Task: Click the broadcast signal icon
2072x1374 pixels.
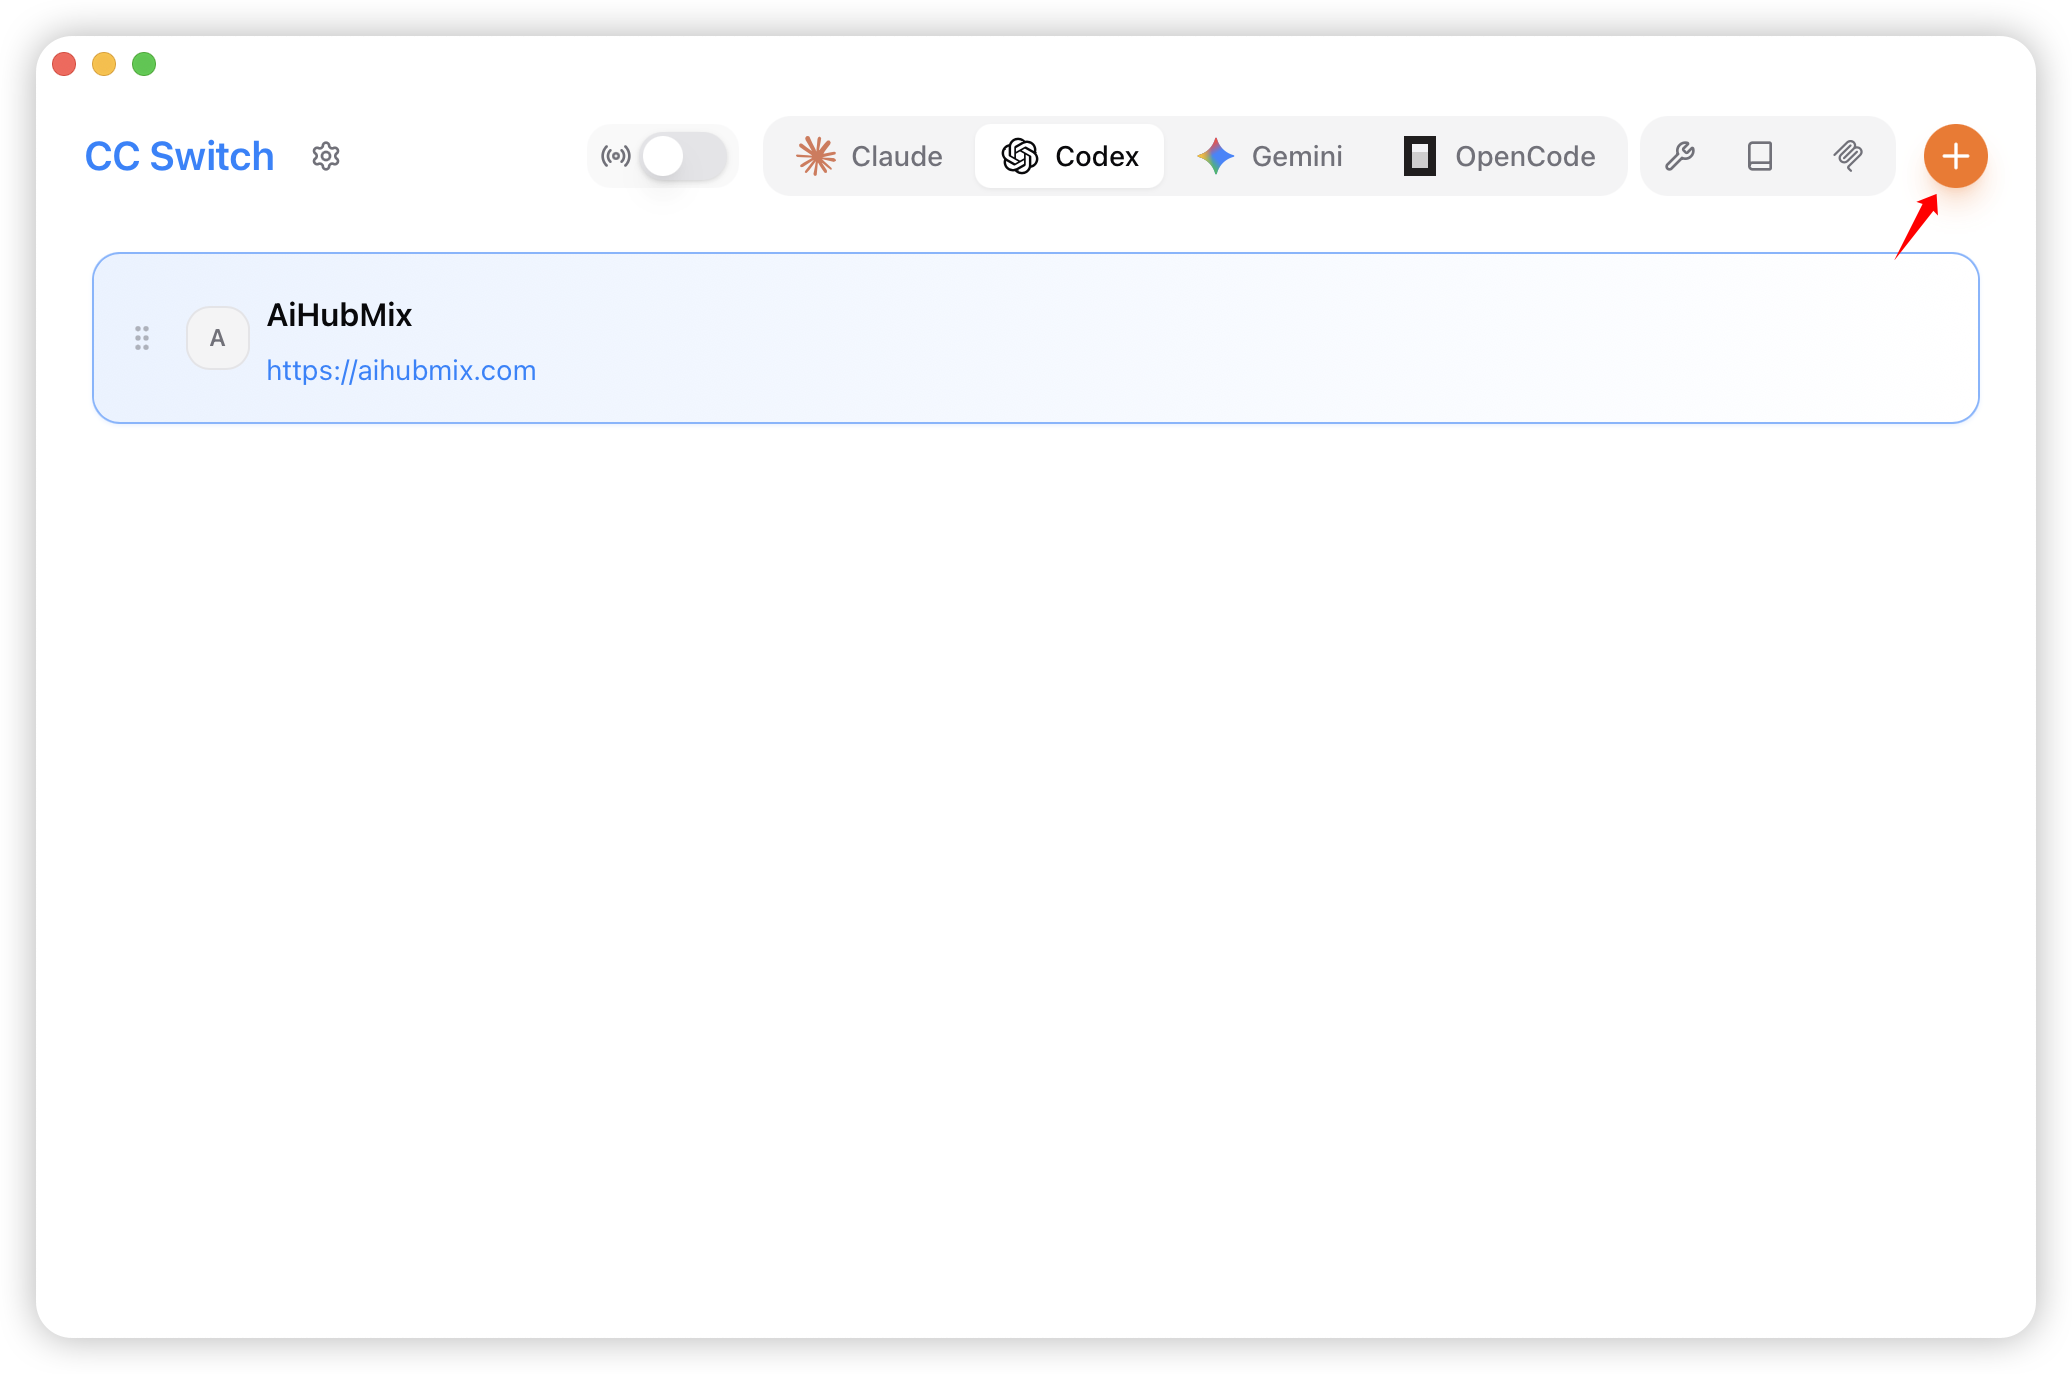Action: [x=615, y=156]
